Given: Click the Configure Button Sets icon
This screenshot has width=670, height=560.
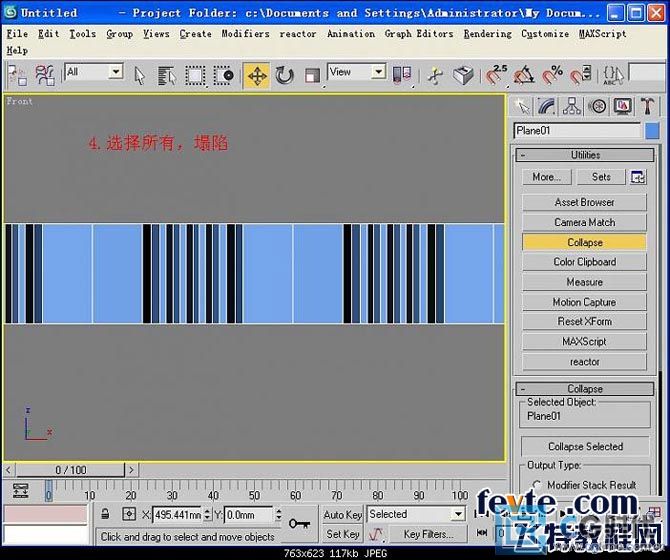Looking at the screenshot, I should [x=638, y=177].
